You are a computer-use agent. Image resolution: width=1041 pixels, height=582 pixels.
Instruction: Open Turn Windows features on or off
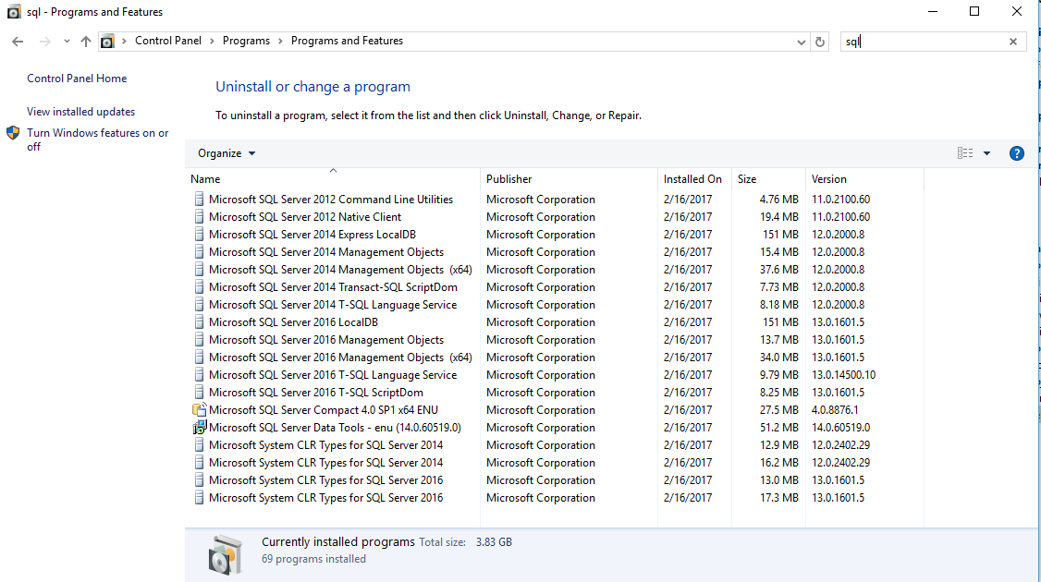point(98,139)
